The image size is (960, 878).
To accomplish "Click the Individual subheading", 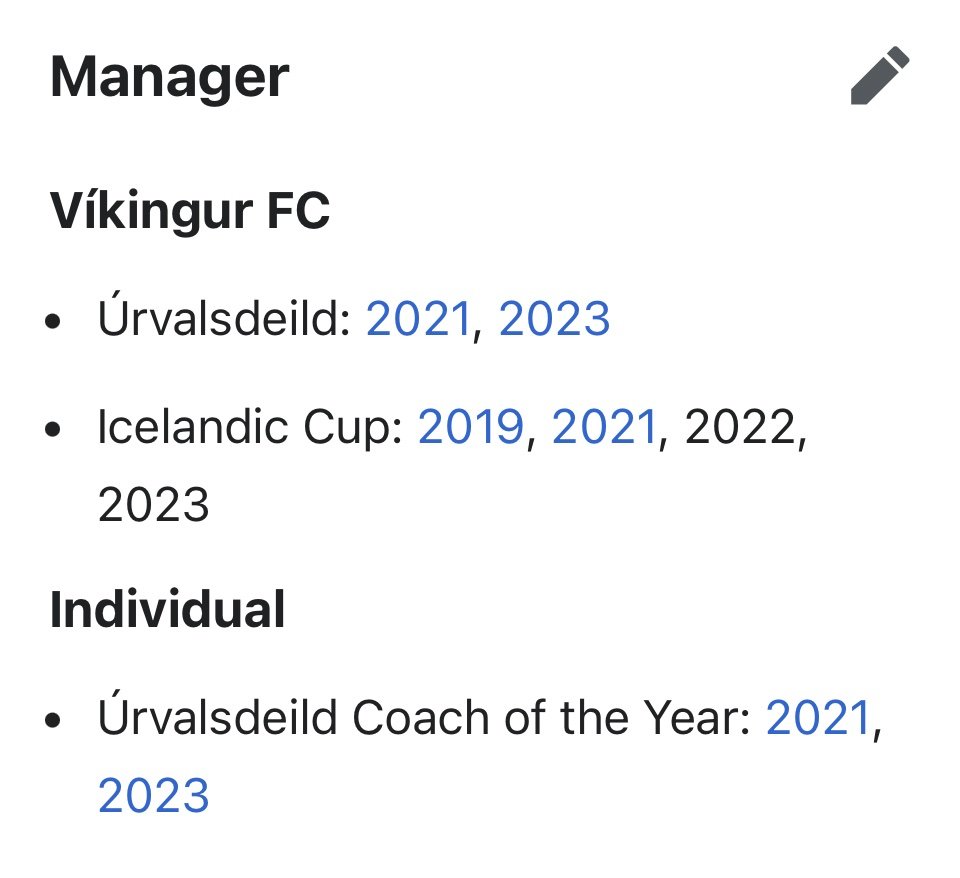I will tap(167, 609).
